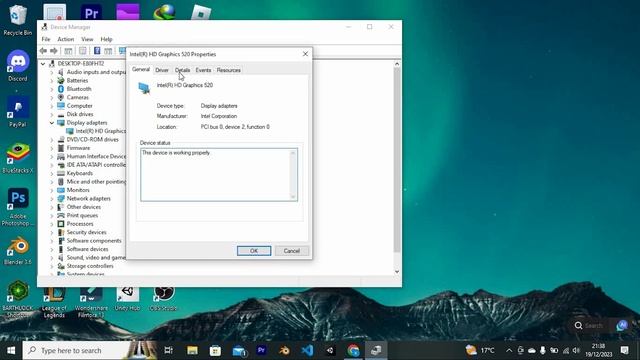Click the blue Help toolbar icon in Device Manager
The width and height of the screenshot is (640, 360).
click(x=97, y=51)
